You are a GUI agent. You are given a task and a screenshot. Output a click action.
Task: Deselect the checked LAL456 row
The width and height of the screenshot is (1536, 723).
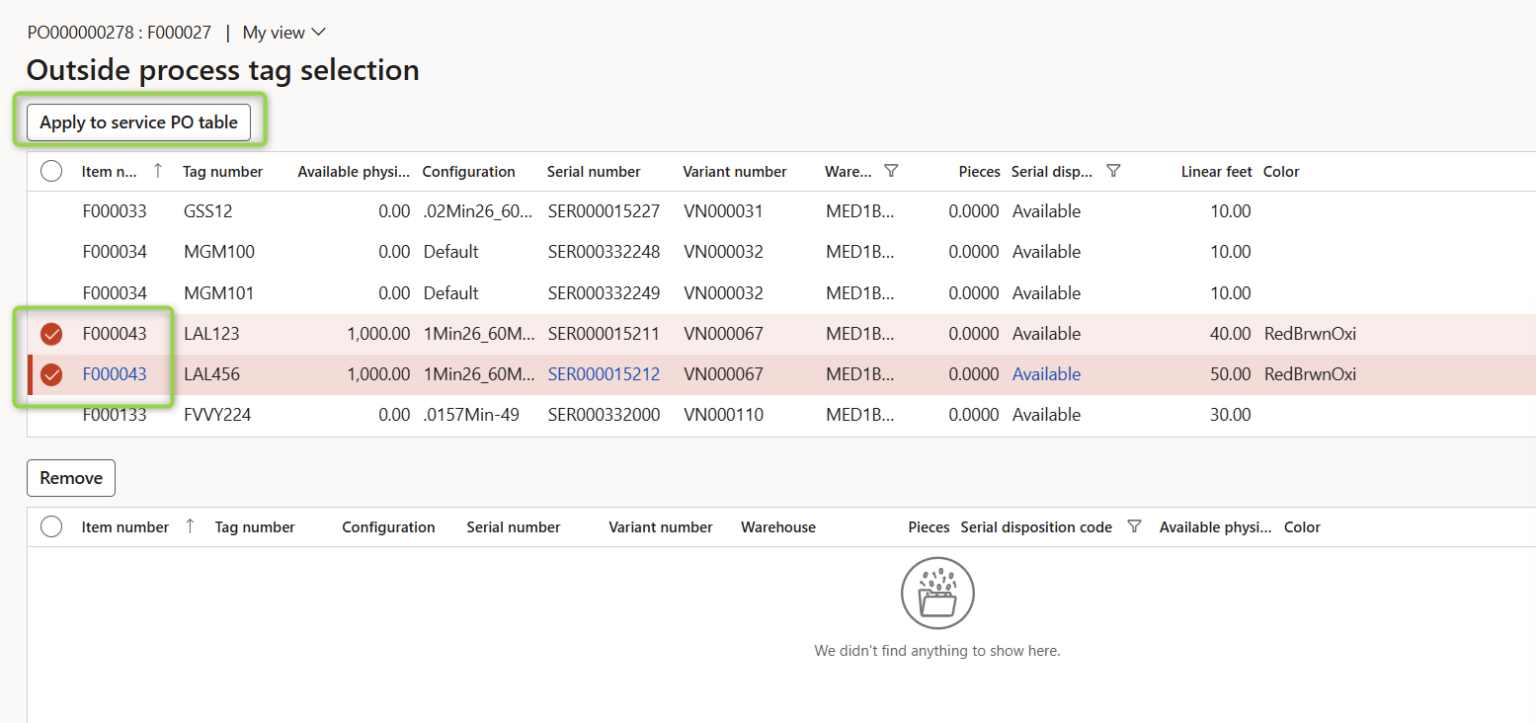click(51, 374)
